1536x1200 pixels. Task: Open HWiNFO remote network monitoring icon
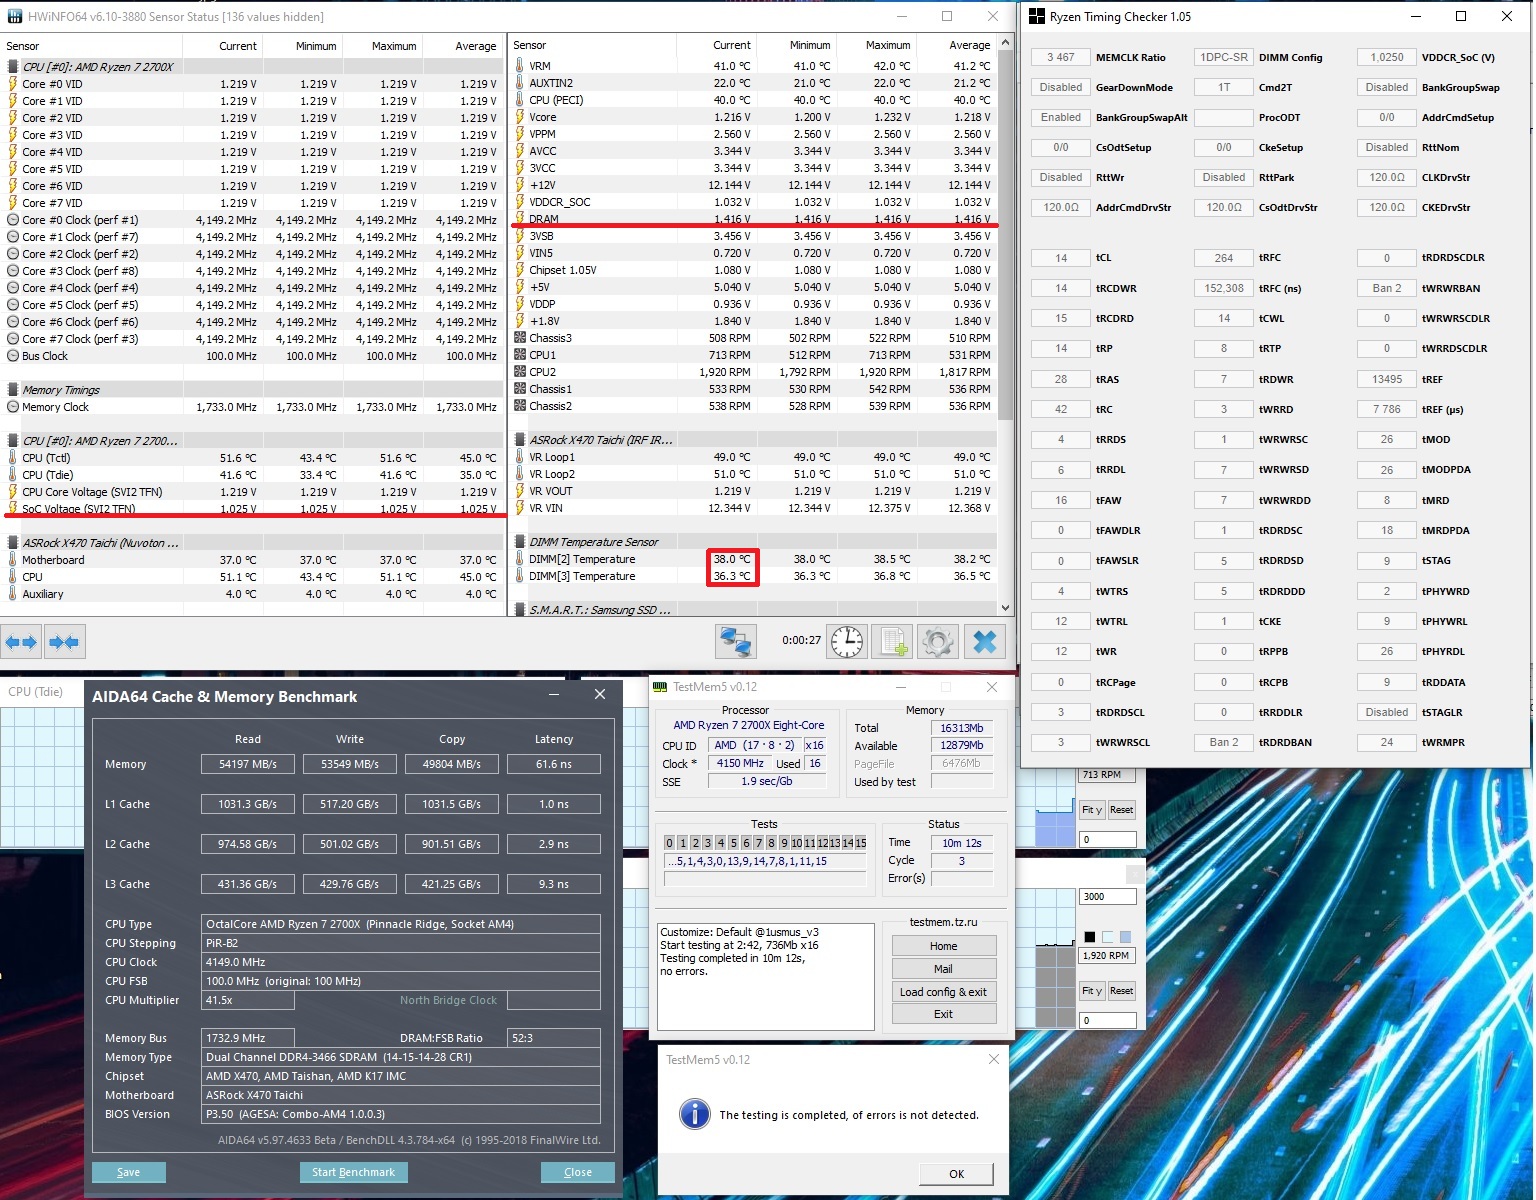(736, 642)
